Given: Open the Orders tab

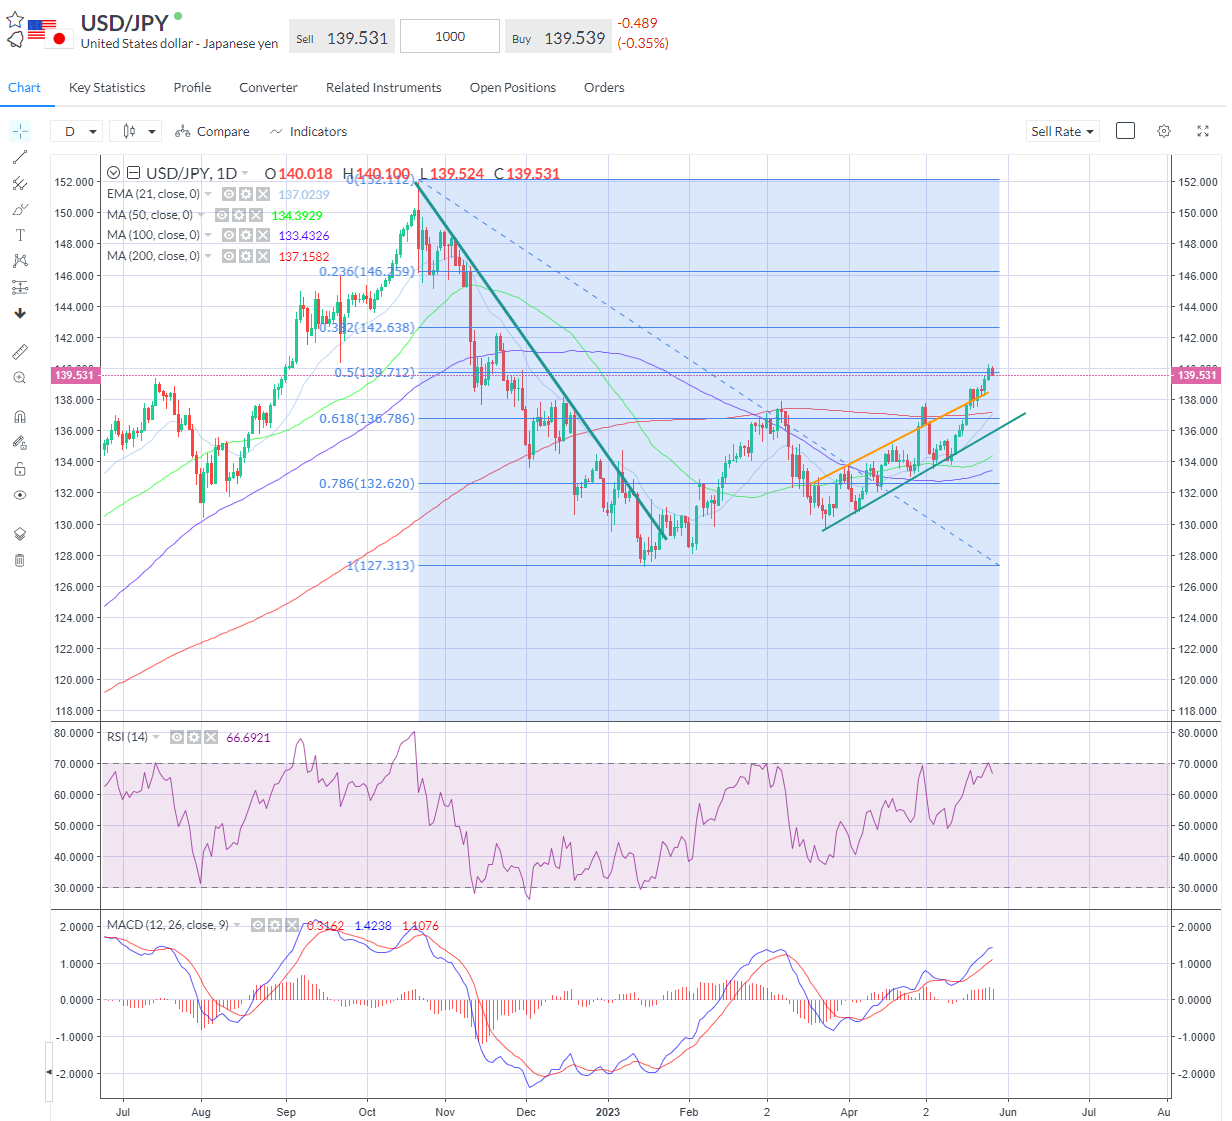Looking at the screenshot, I should tap(604, 88).
